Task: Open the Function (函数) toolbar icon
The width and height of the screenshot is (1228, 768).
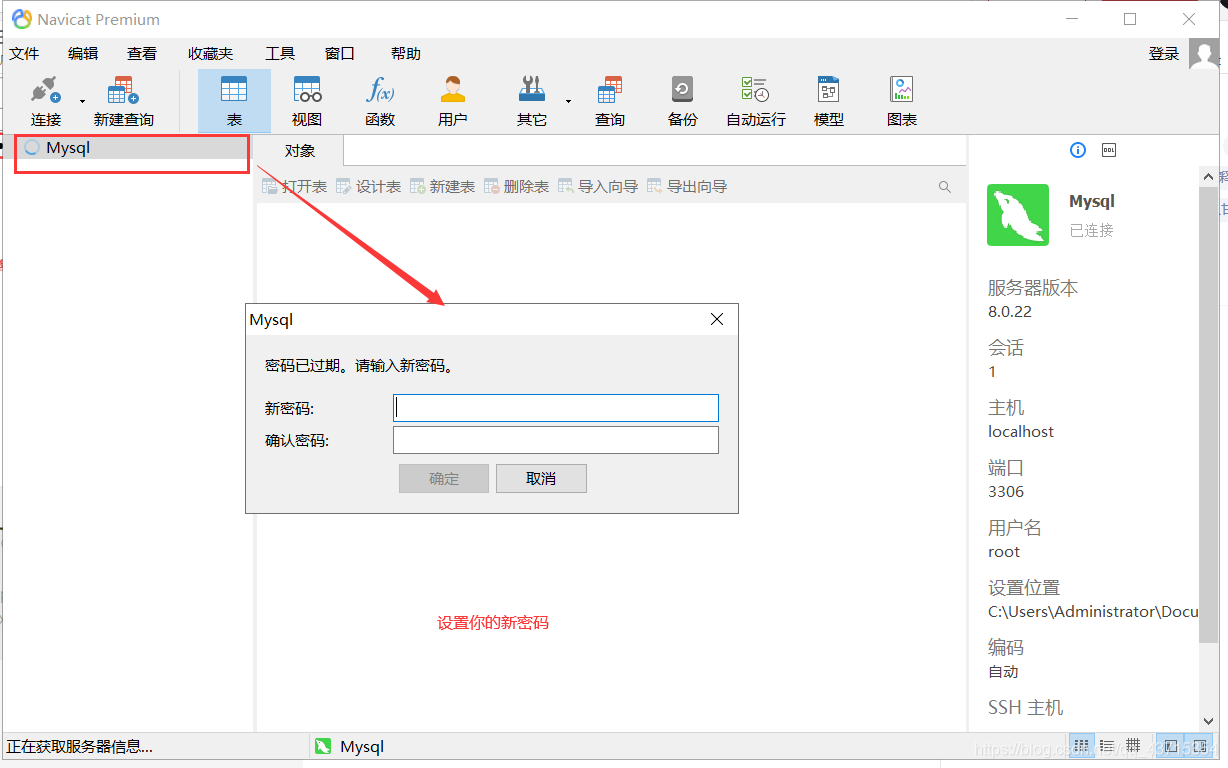Action: (380, 101)
